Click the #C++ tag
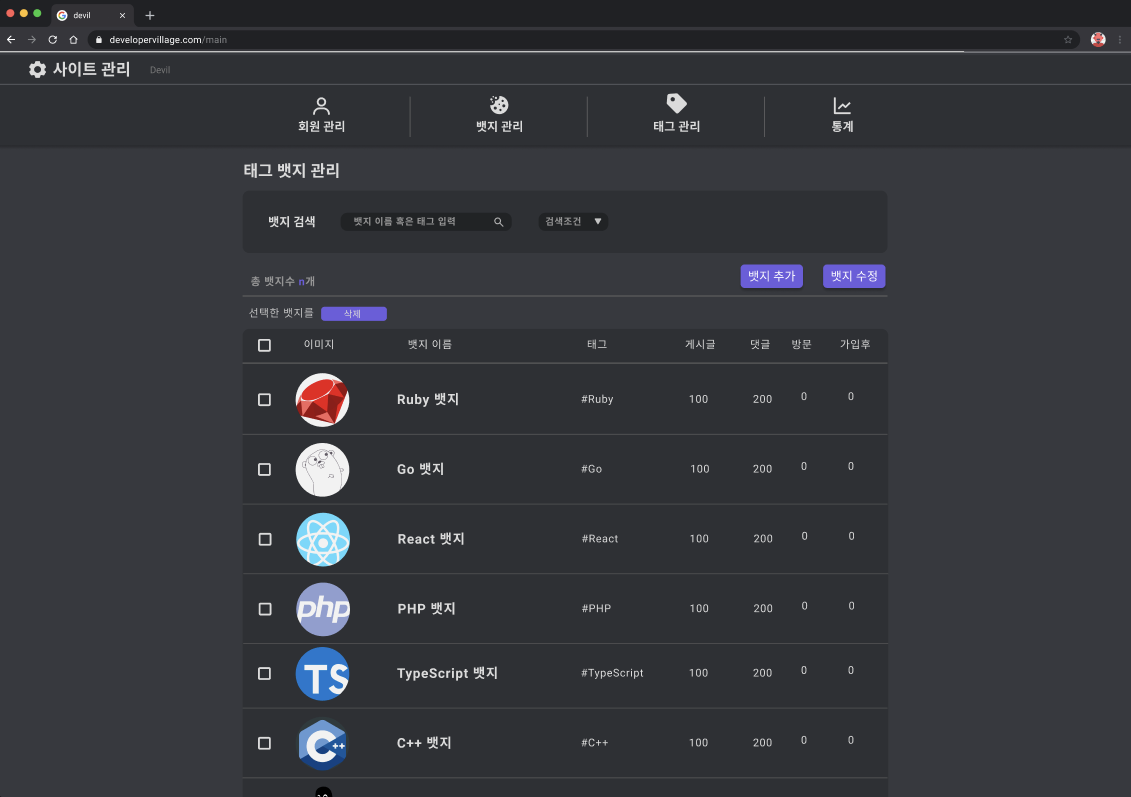Screen dimensions: 1131x797 pyautogui.click(x=595, y=744)
